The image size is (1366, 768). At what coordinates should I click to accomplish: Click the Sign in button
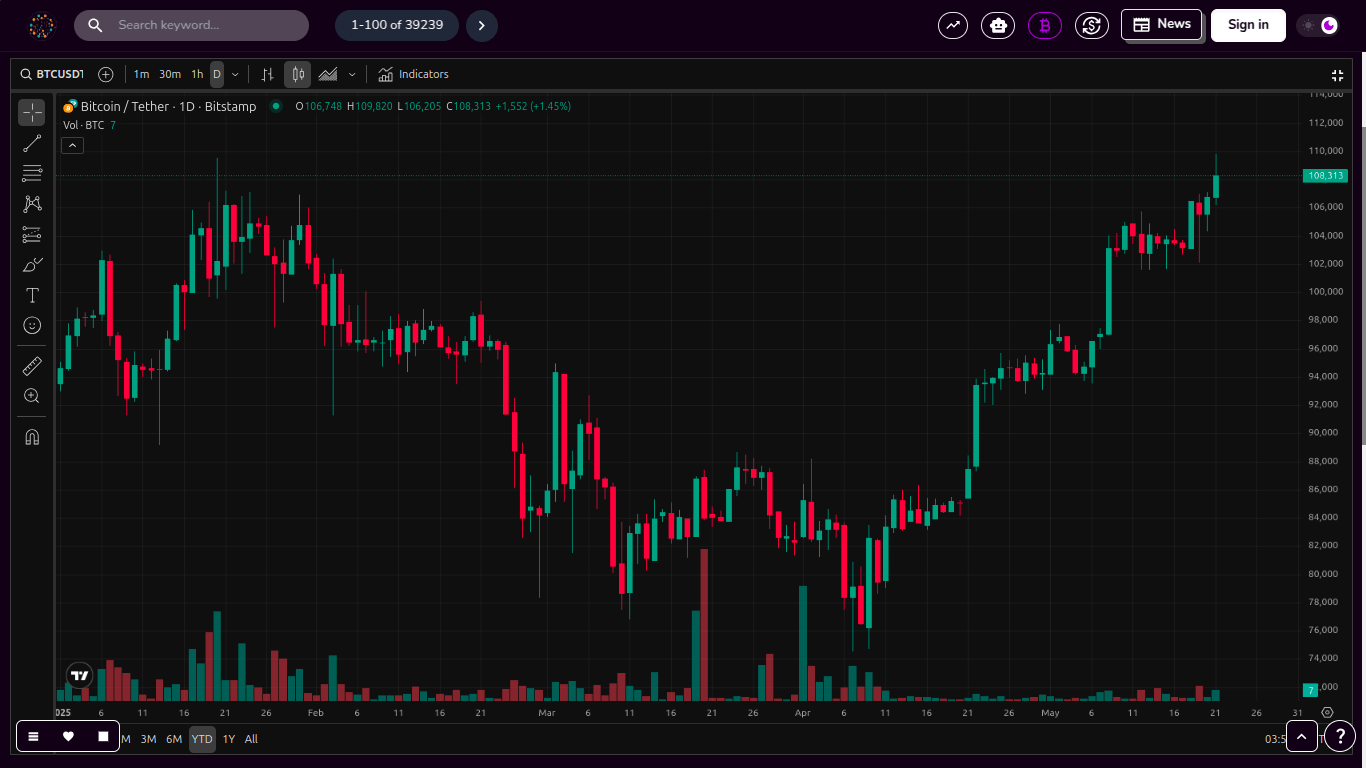1248,25
